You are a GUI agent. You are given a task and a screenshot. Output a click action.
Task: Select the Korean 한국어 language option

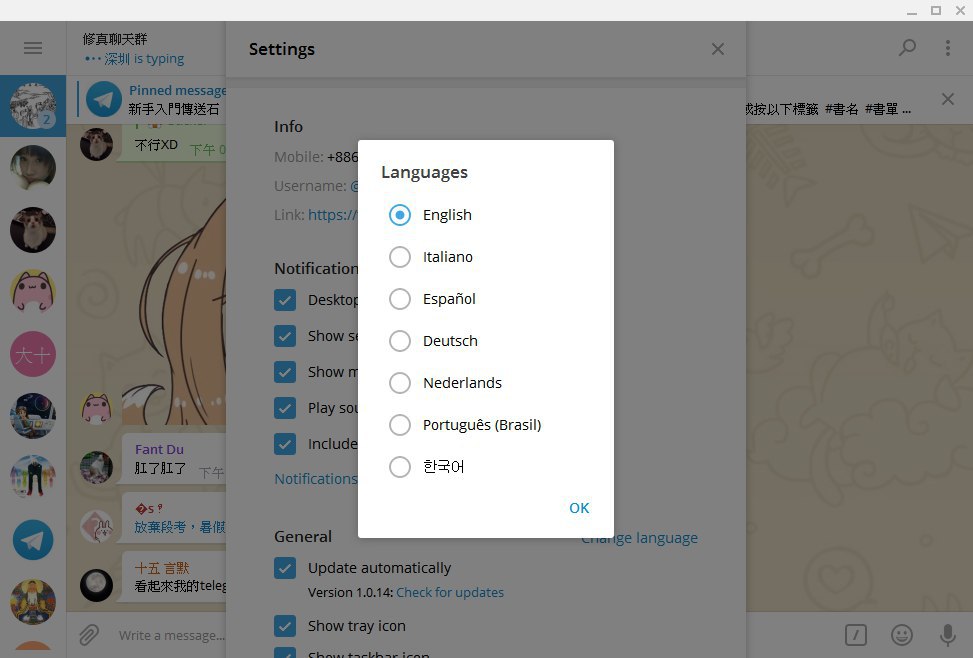[400, 467]
